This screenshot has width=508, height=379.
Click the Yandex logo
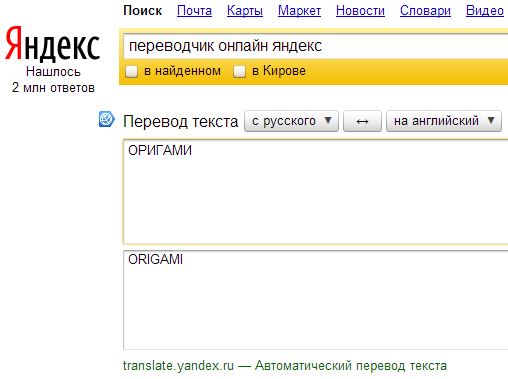click(52, 44)
